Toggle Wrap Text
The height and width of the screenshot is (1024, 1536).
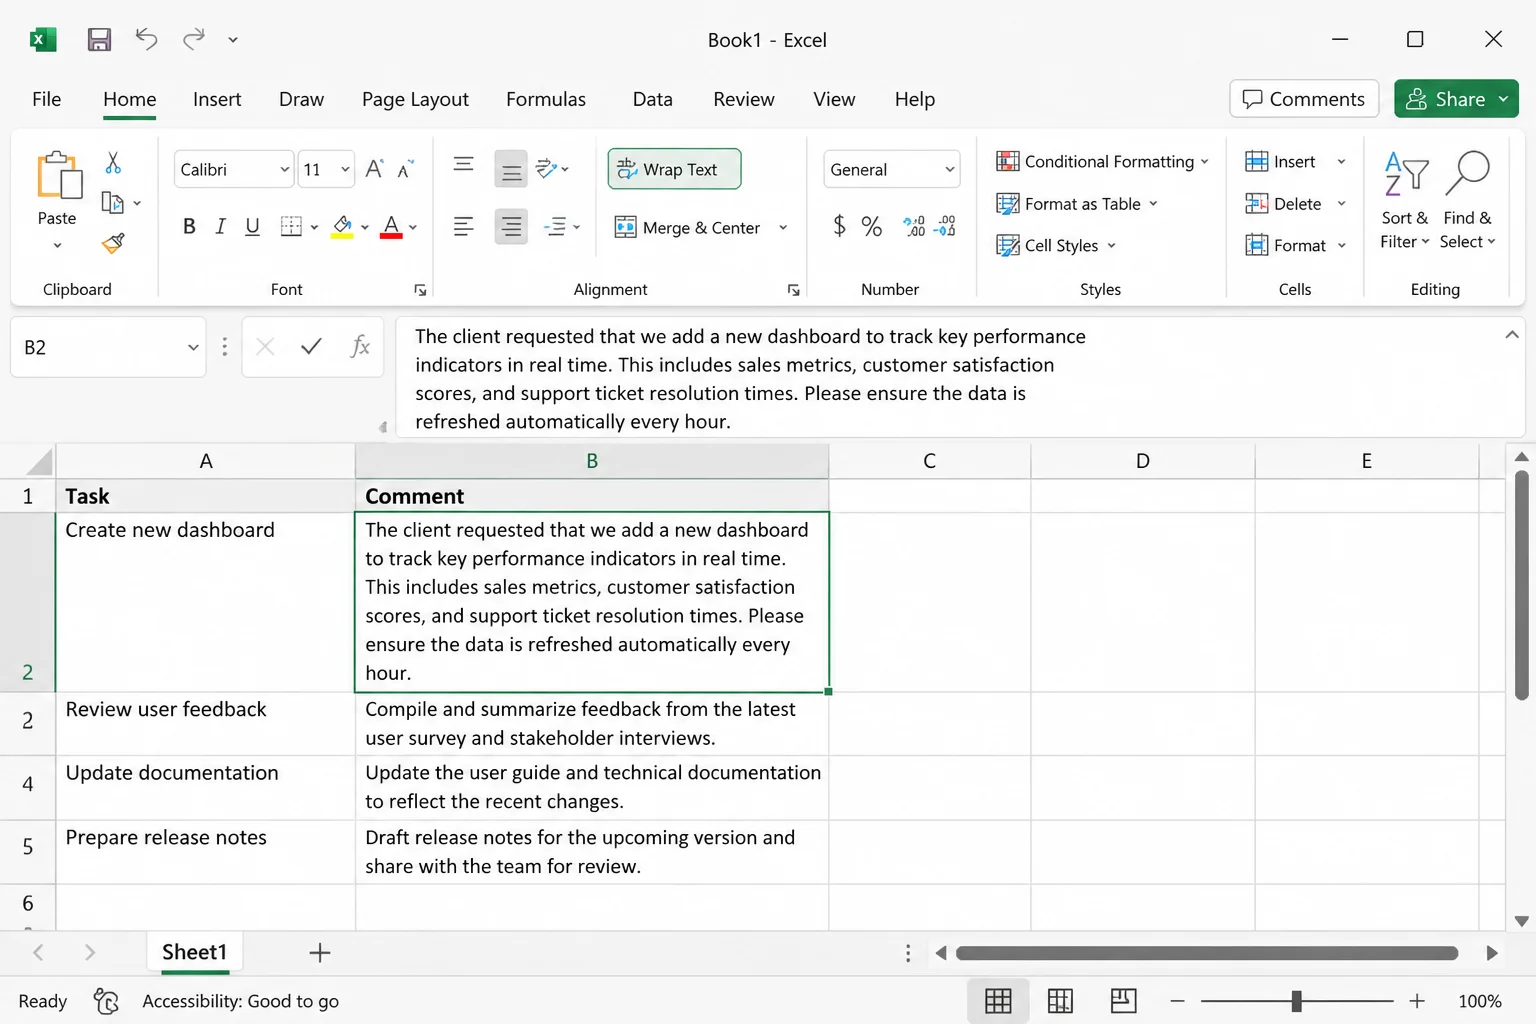tap(674, 169)
